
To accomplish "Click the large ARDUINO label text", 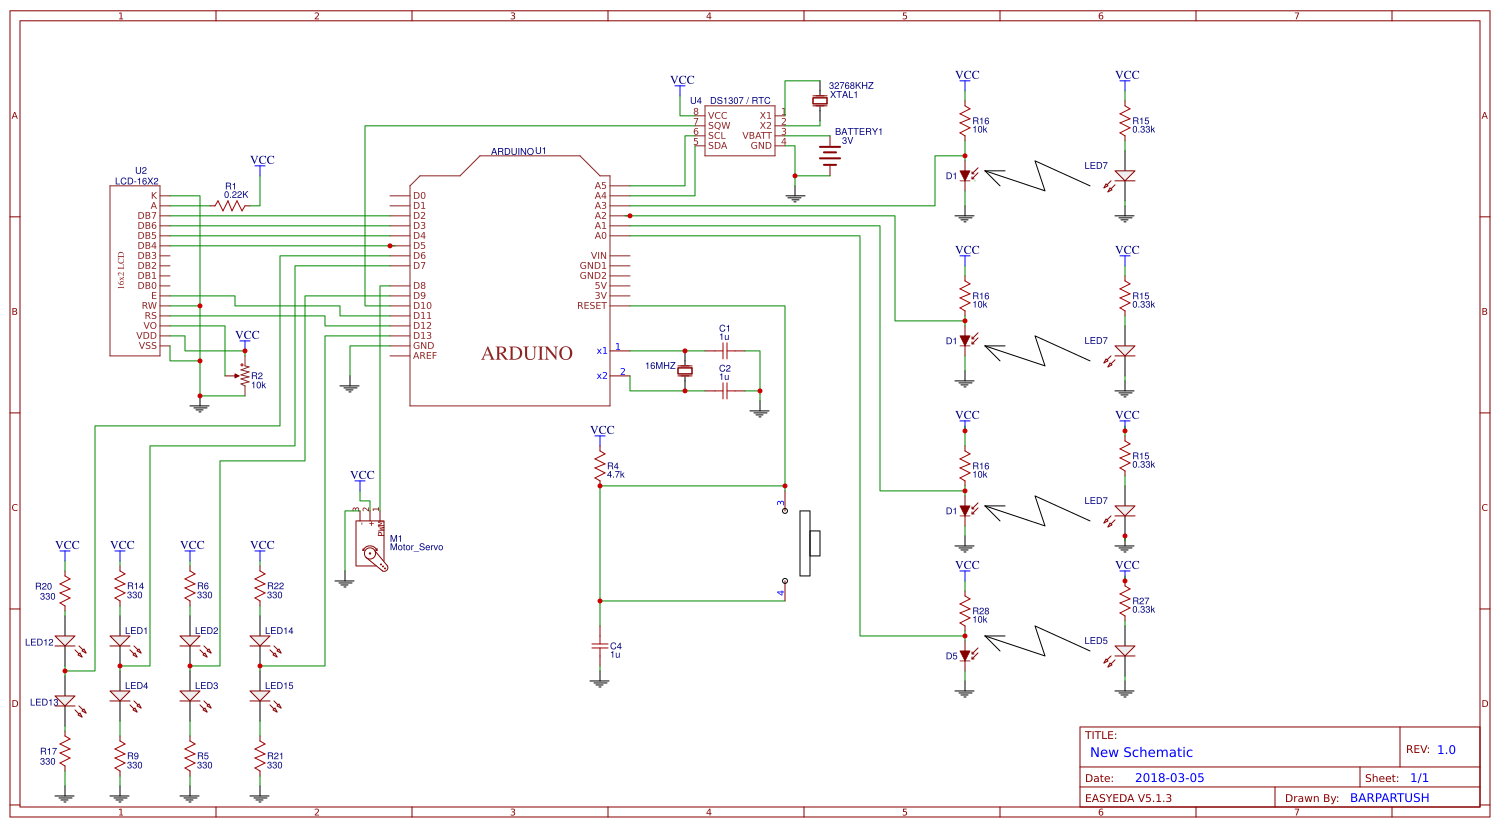I will point(527,354).
